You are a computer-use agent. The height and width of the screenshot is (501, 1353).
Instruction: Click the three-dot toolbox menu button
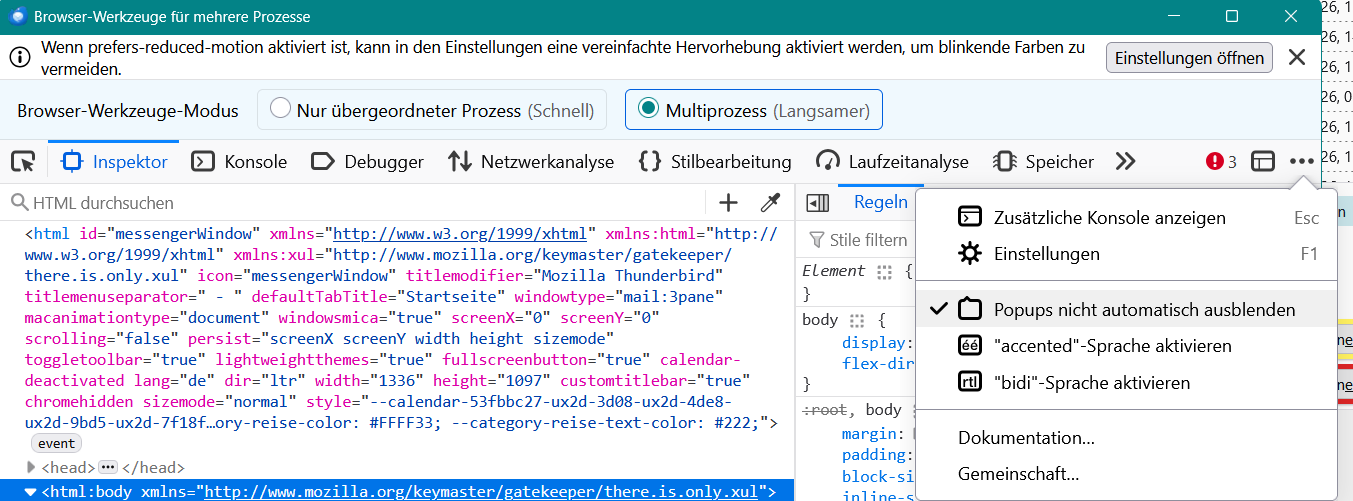pyautogui.click(x=1301, y=161)
